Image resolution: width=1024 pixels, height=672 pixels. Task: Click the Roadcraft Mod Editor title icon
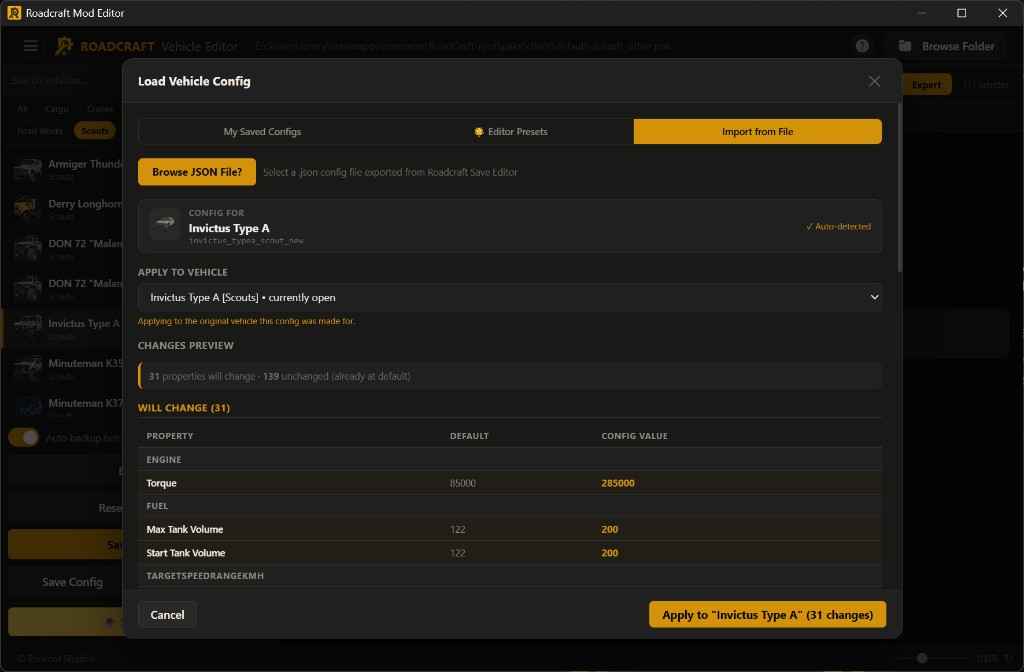click(x=14, y=13)
